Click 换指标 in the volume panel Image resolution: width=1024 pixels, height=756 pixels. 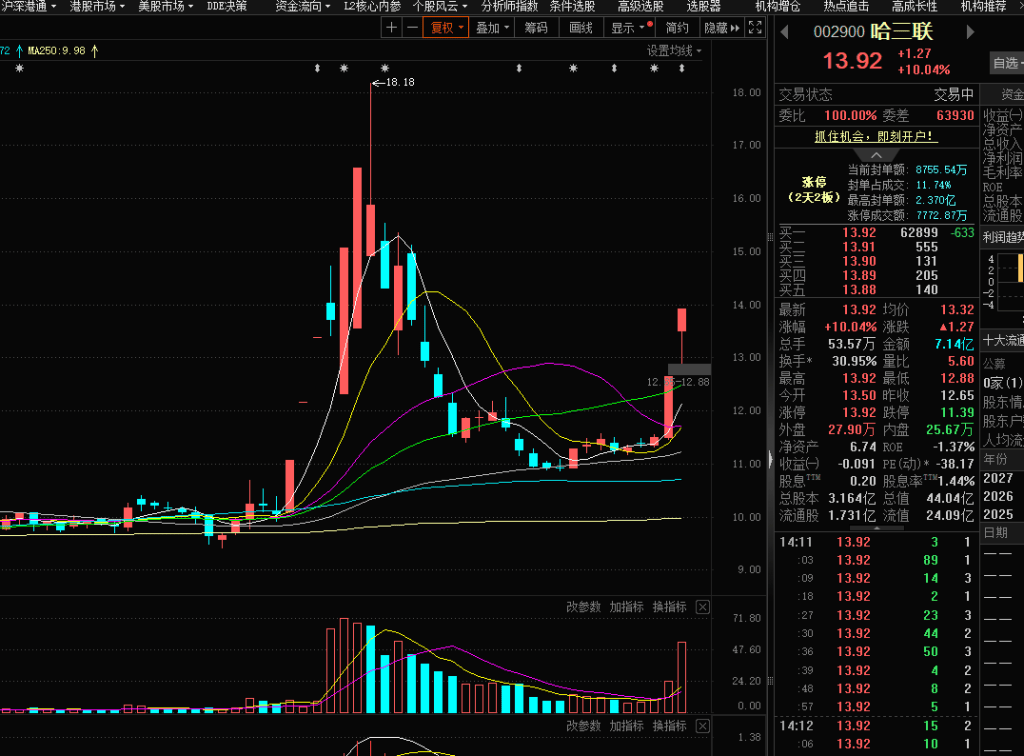[x=669, y=607]
